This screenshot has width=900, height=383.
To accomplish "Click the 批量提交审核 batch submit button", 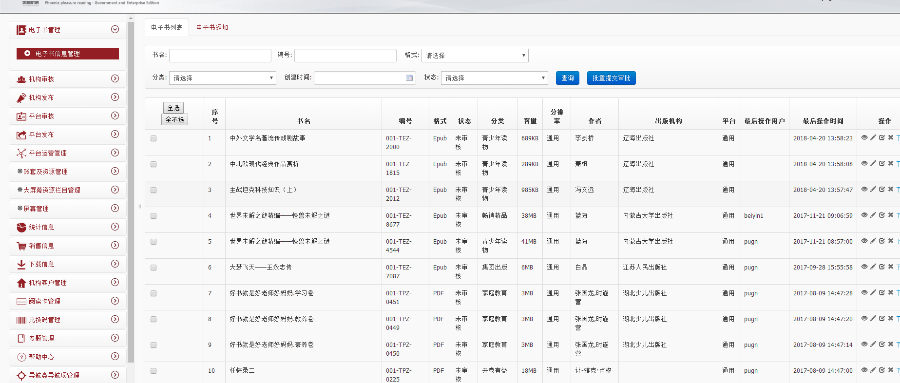I will (x=611, y=78).
